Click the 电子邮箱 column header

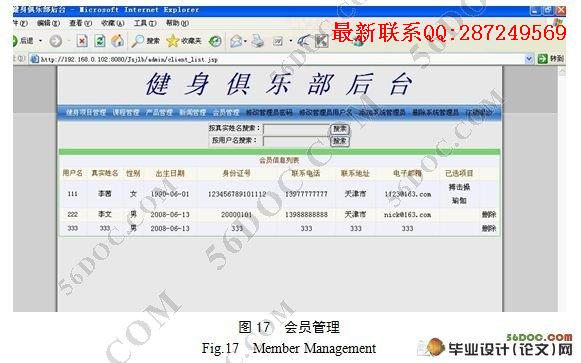407,173
